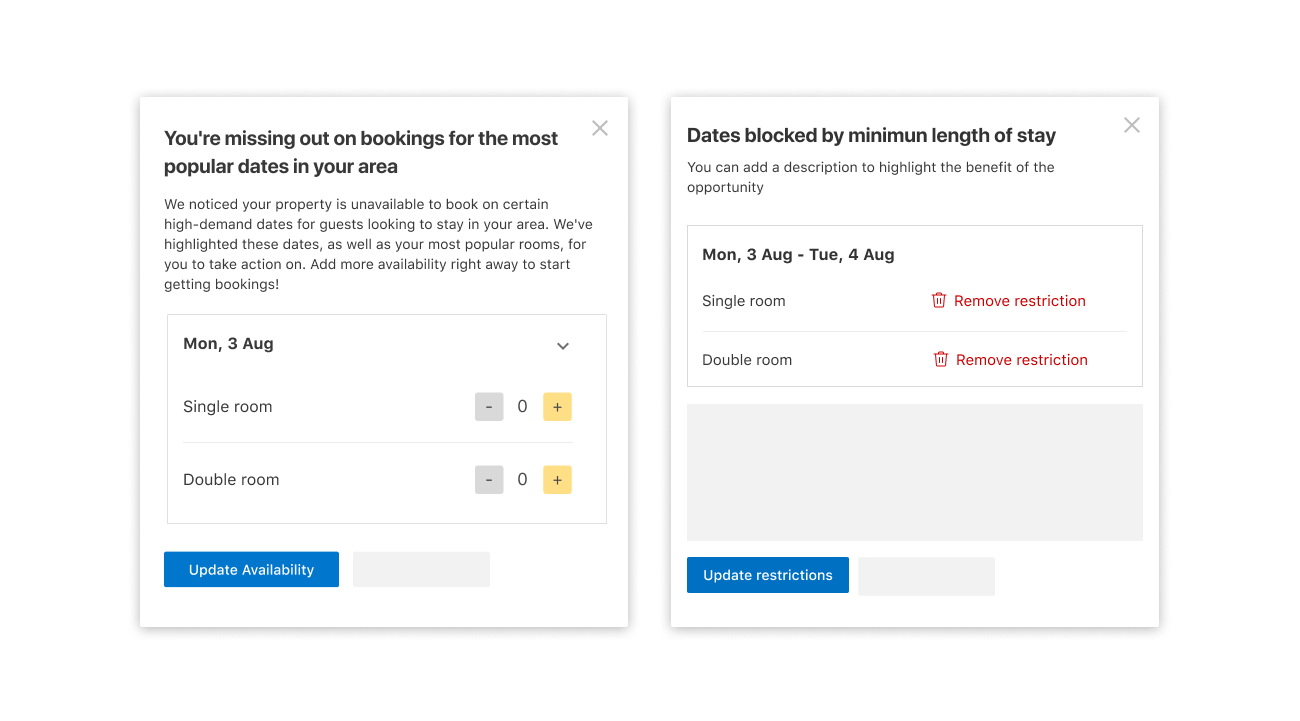Viewport: 1300px width, 721px height.
Task: Select Remove restriction text for Single room
Action: pos(1020,301)
